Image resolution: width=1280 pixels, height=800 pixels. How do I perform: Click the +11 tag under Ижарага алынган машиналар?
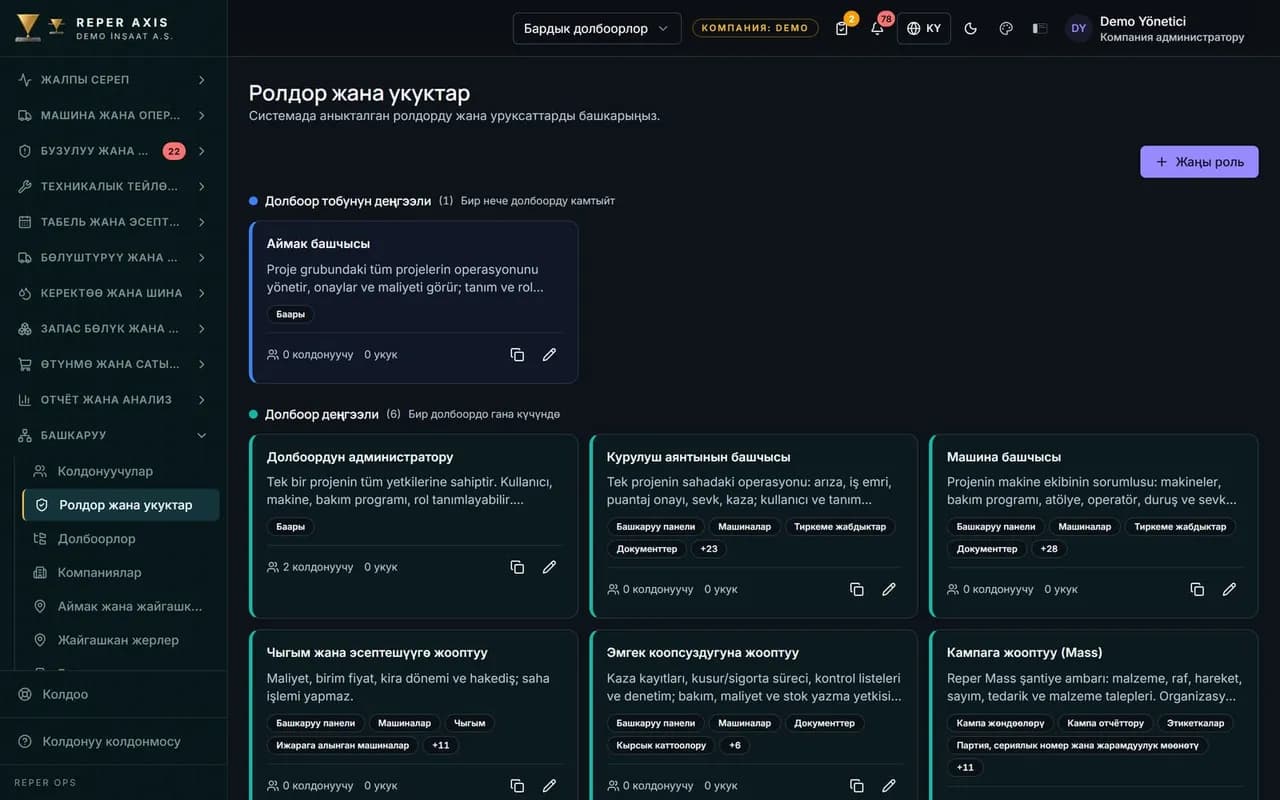point(441,745)
